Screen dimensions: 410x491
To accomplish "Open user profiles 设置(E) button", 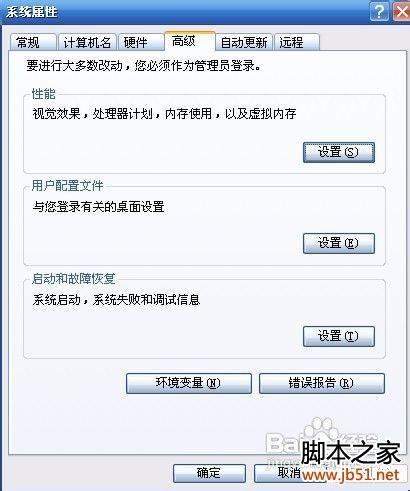I will point(339,243).
